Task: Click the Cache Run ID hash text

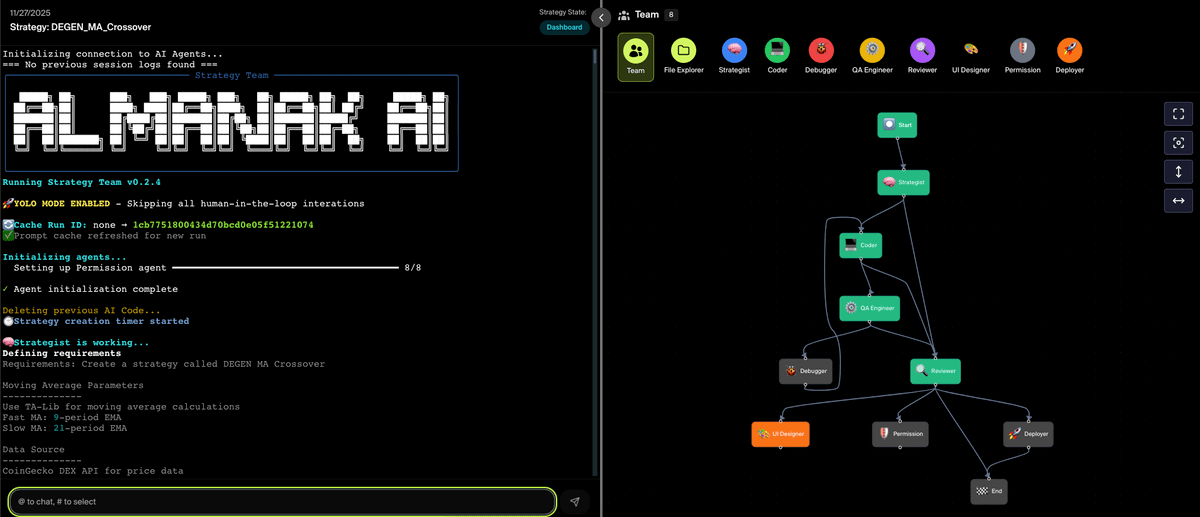Action: coord(223,225)
